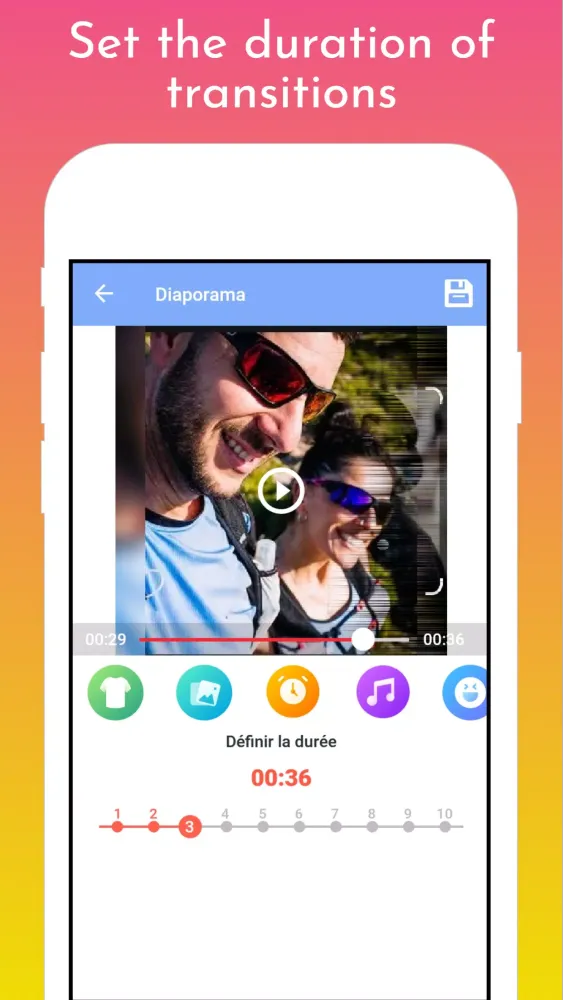The height and width of the screenshot is (1000, 563).
Task: Click the Définir la durée label
Action: click(x=281, y=742)
